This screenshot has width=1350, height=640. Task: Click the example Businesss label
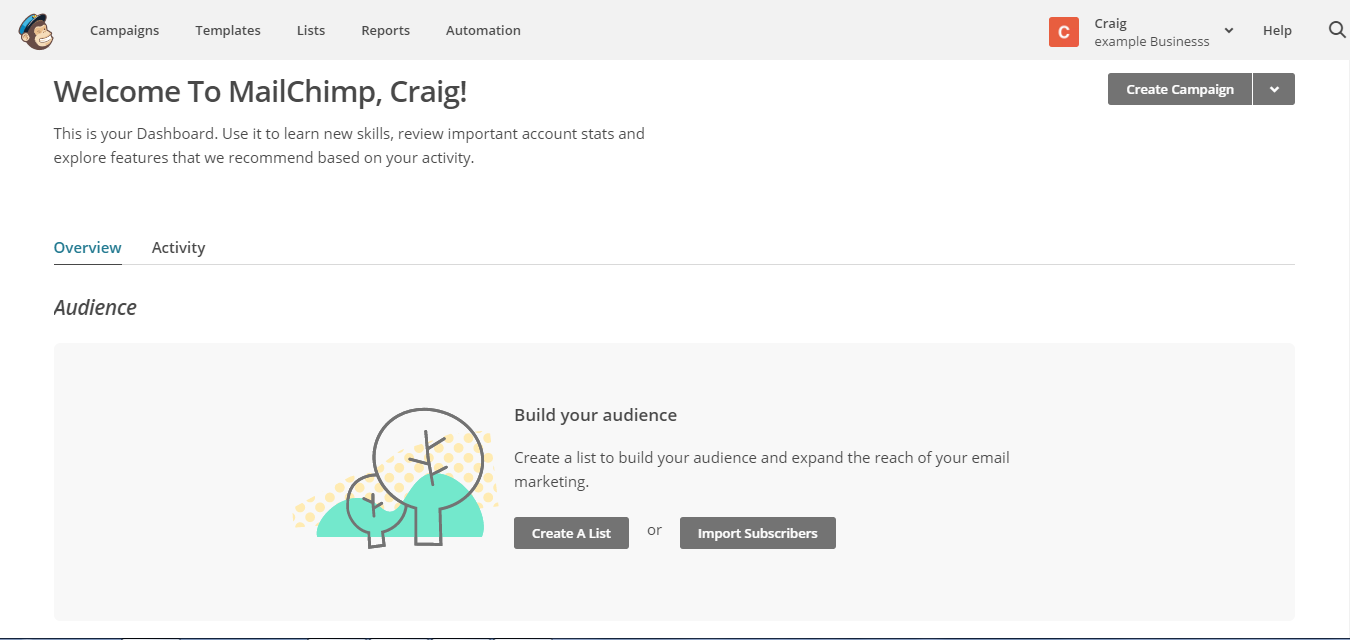coord(1152,42)
